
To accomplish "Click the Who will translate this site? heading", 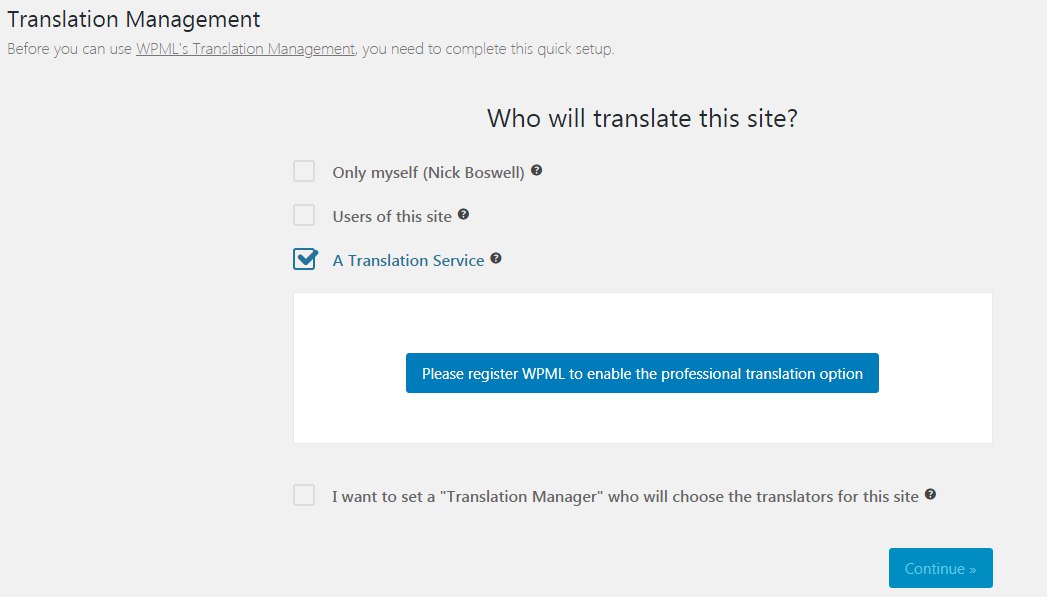I will tap(642, 118).
